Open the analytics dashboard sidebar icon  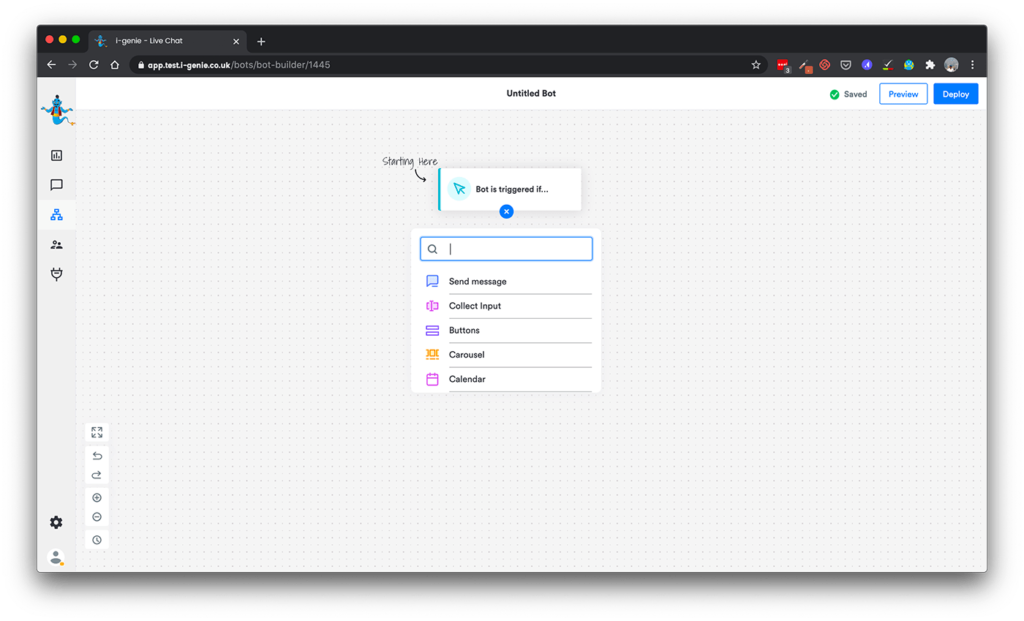click(56, 155)
